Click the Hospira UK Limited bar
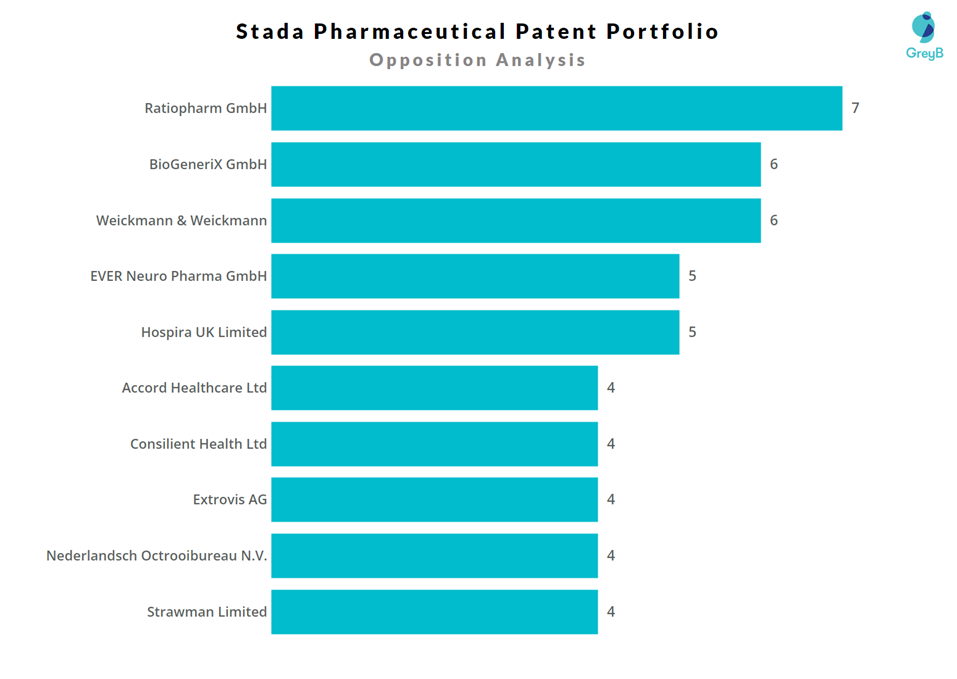Image resolution: width=957 pixels, height=679 pixels. pos(475,332)
